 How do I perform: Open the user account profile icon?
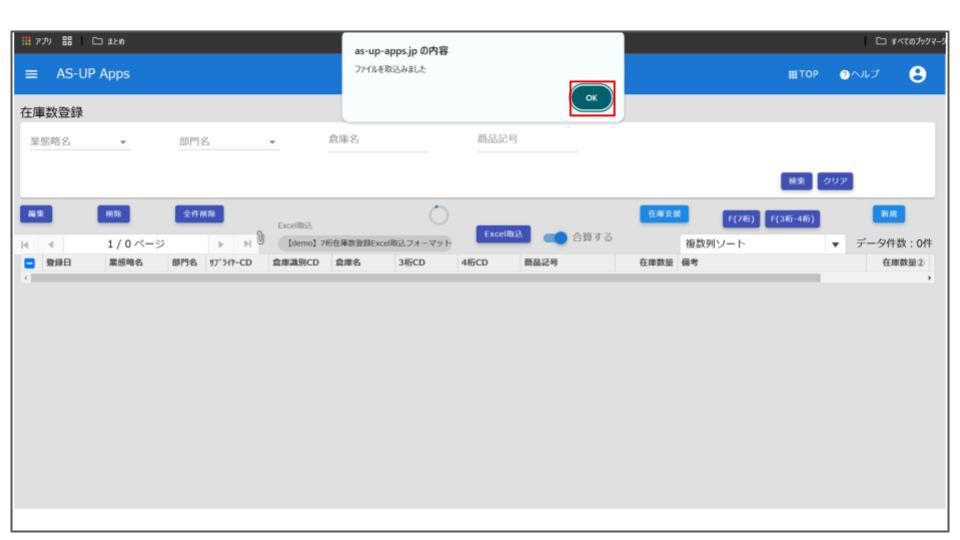(916, 74)
